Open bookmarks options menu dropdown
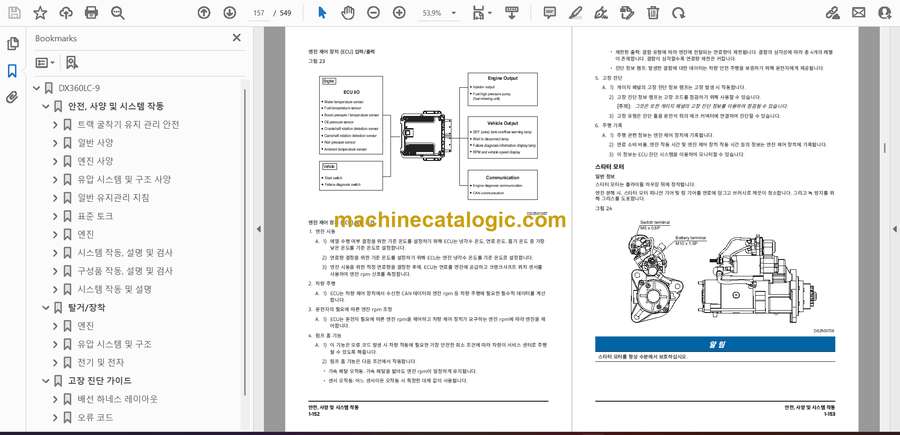900x435 pixels. click(45, 63)
